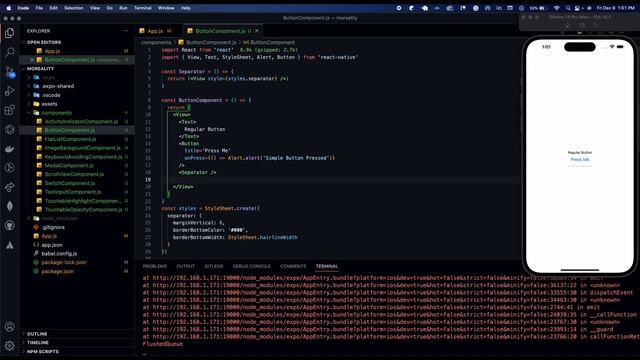Switch to the Comments panel tab

pos(293,266)
